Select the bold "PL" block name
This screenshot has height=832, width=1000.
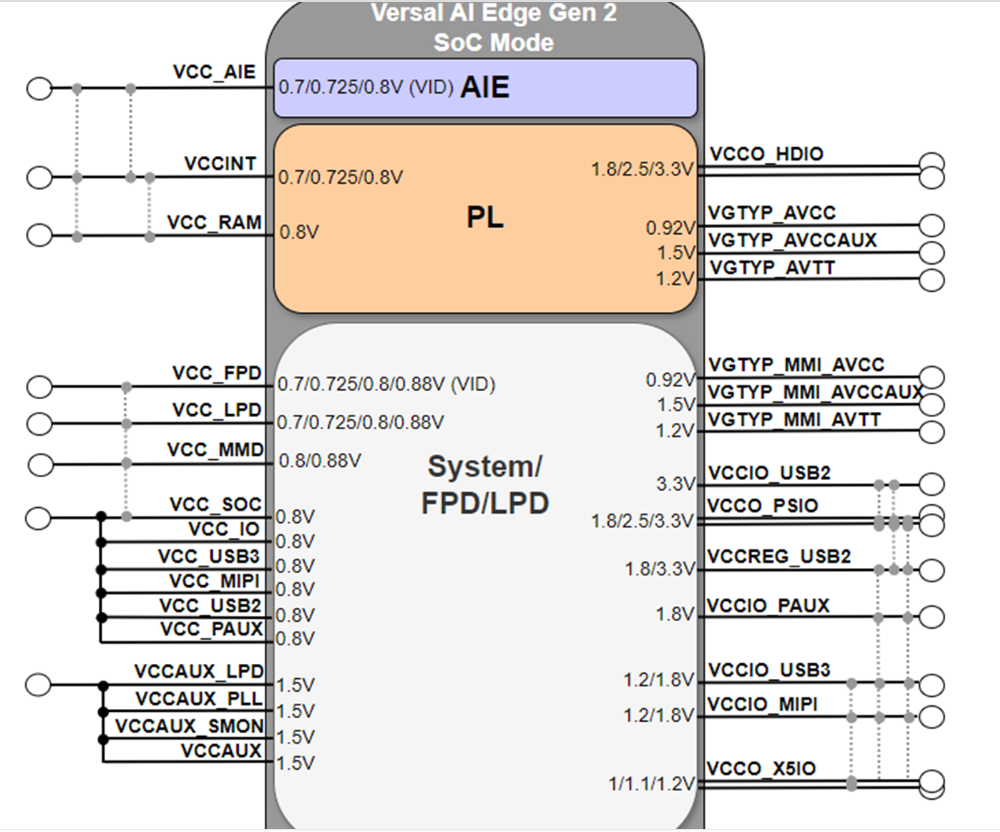click(x=485, y=218)
